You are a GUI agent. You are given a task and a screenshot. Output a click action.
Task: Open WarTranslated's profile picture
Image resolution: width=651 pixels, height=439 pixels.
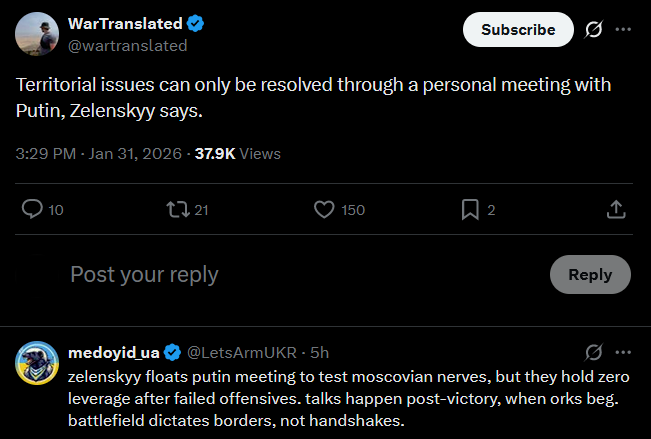(x=36, y=35)
